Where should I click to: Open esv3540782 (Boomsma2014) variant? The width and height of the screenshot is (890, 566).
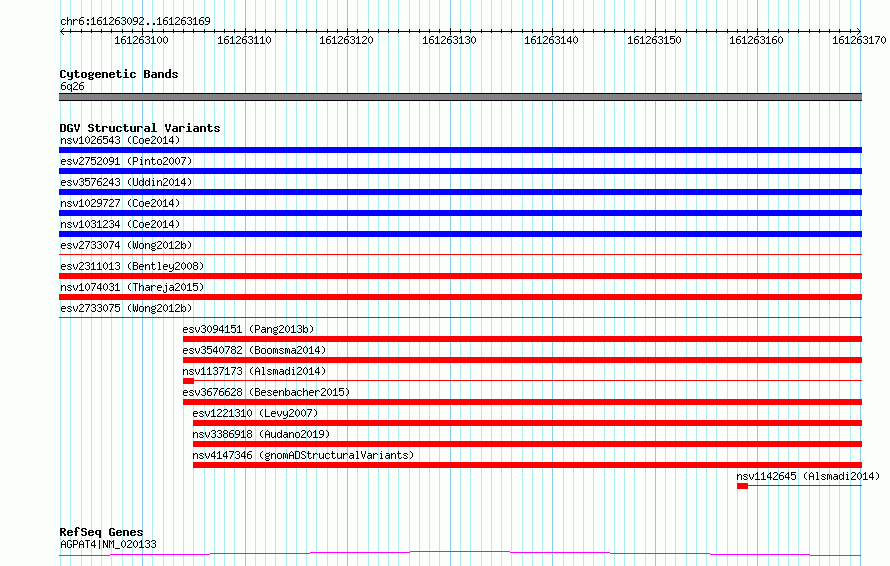coord(254,350)
